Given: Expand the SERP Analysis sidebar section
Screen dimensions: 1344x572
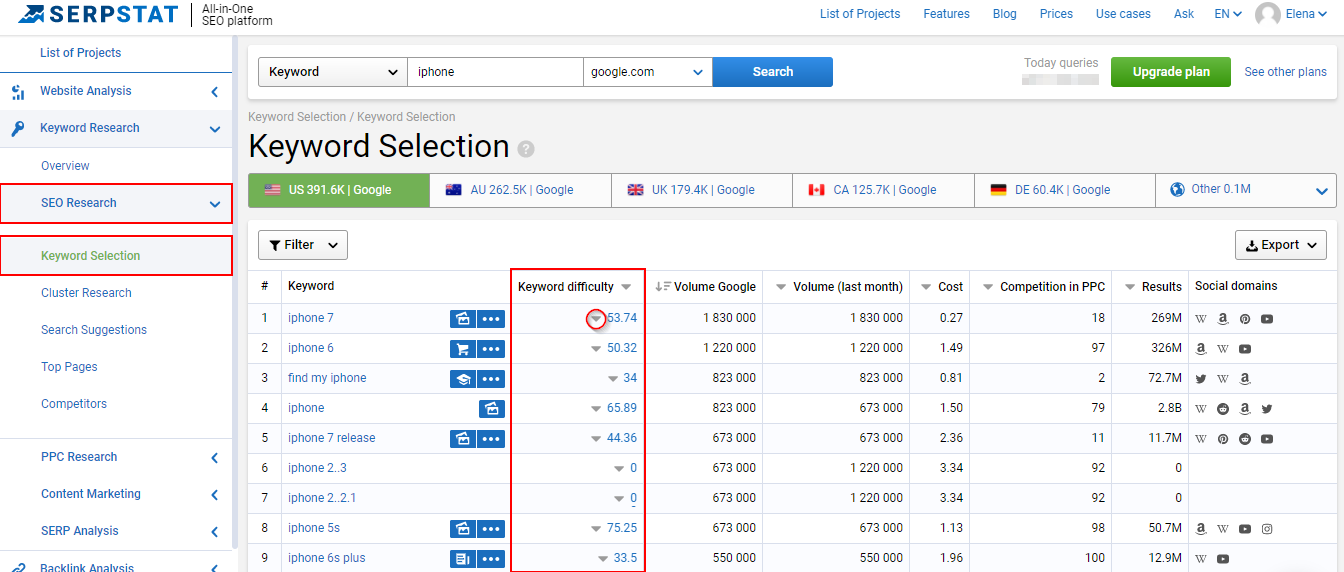Looking at the screenshot, I should (x=214, y=532).
